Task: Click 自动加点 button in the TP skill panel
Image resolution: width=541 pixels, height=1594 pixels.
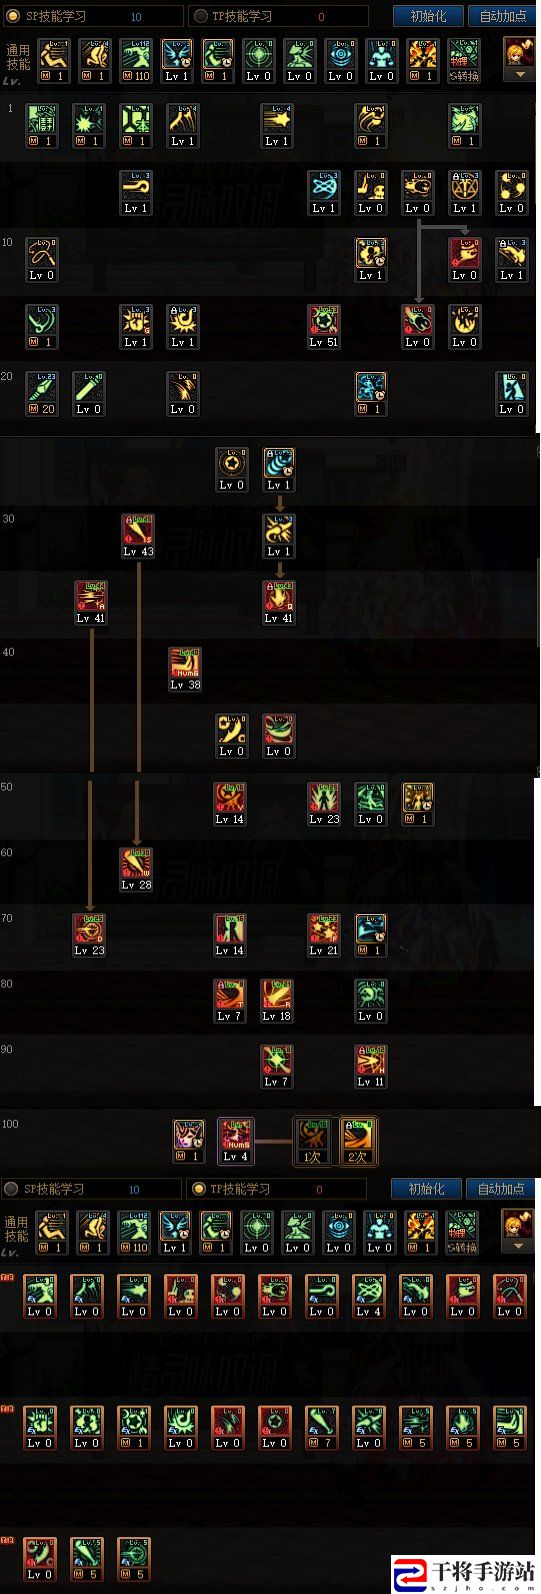Action: pyautogui.click(x=501, y=1189)
